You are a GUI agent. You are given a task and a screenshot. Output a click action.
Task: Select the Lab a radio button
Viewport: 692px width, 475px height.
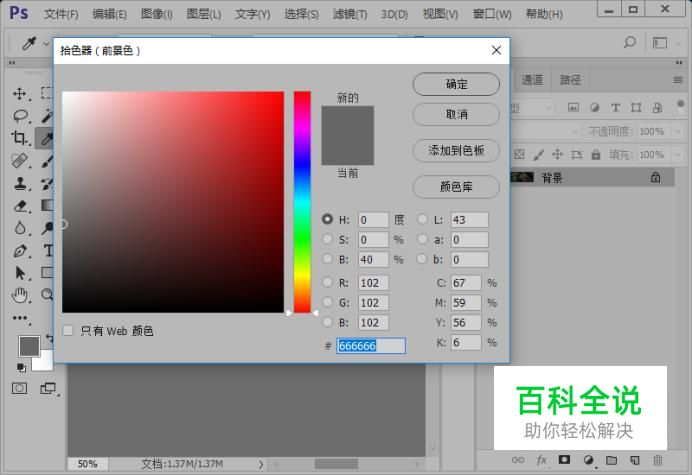click(422, 239)
